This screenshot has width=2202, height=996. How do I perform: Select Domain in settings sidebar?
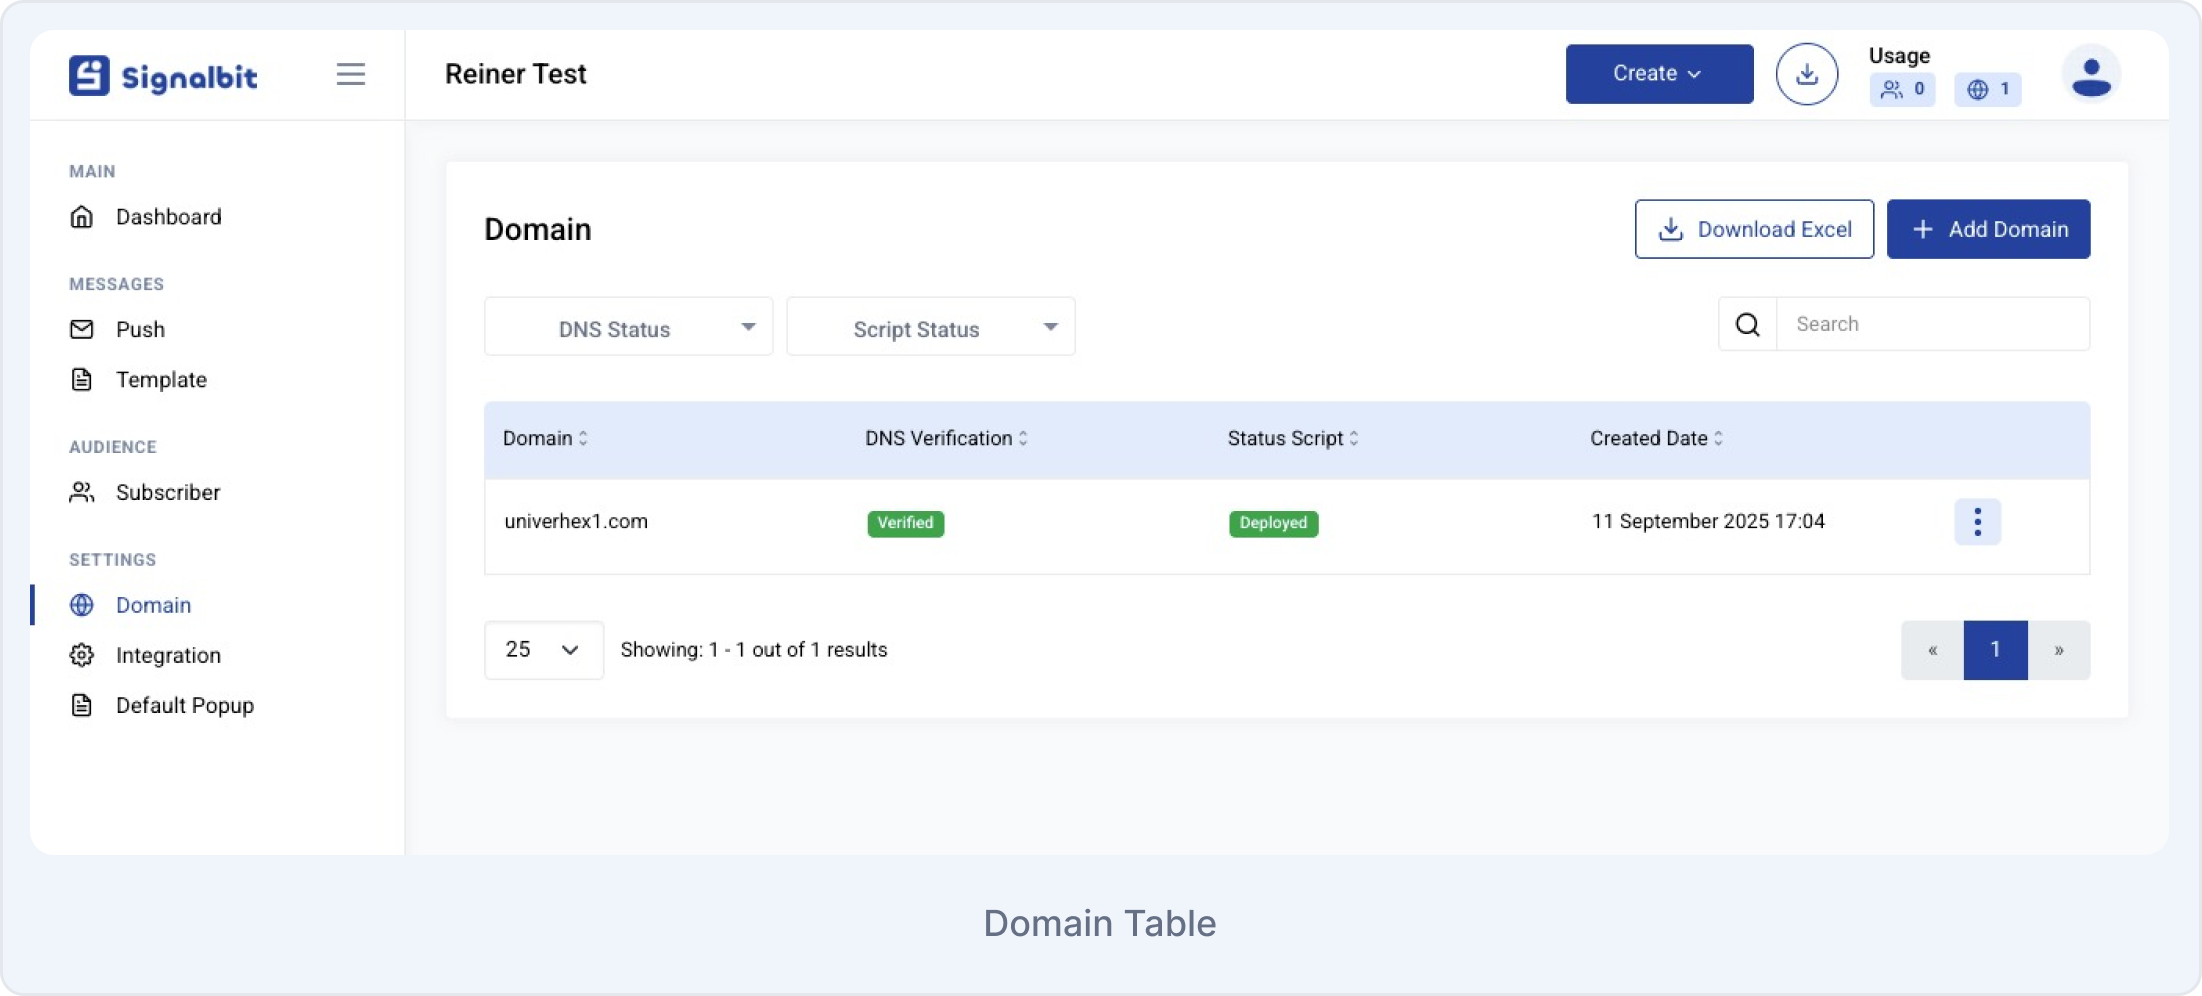point(130,605)
